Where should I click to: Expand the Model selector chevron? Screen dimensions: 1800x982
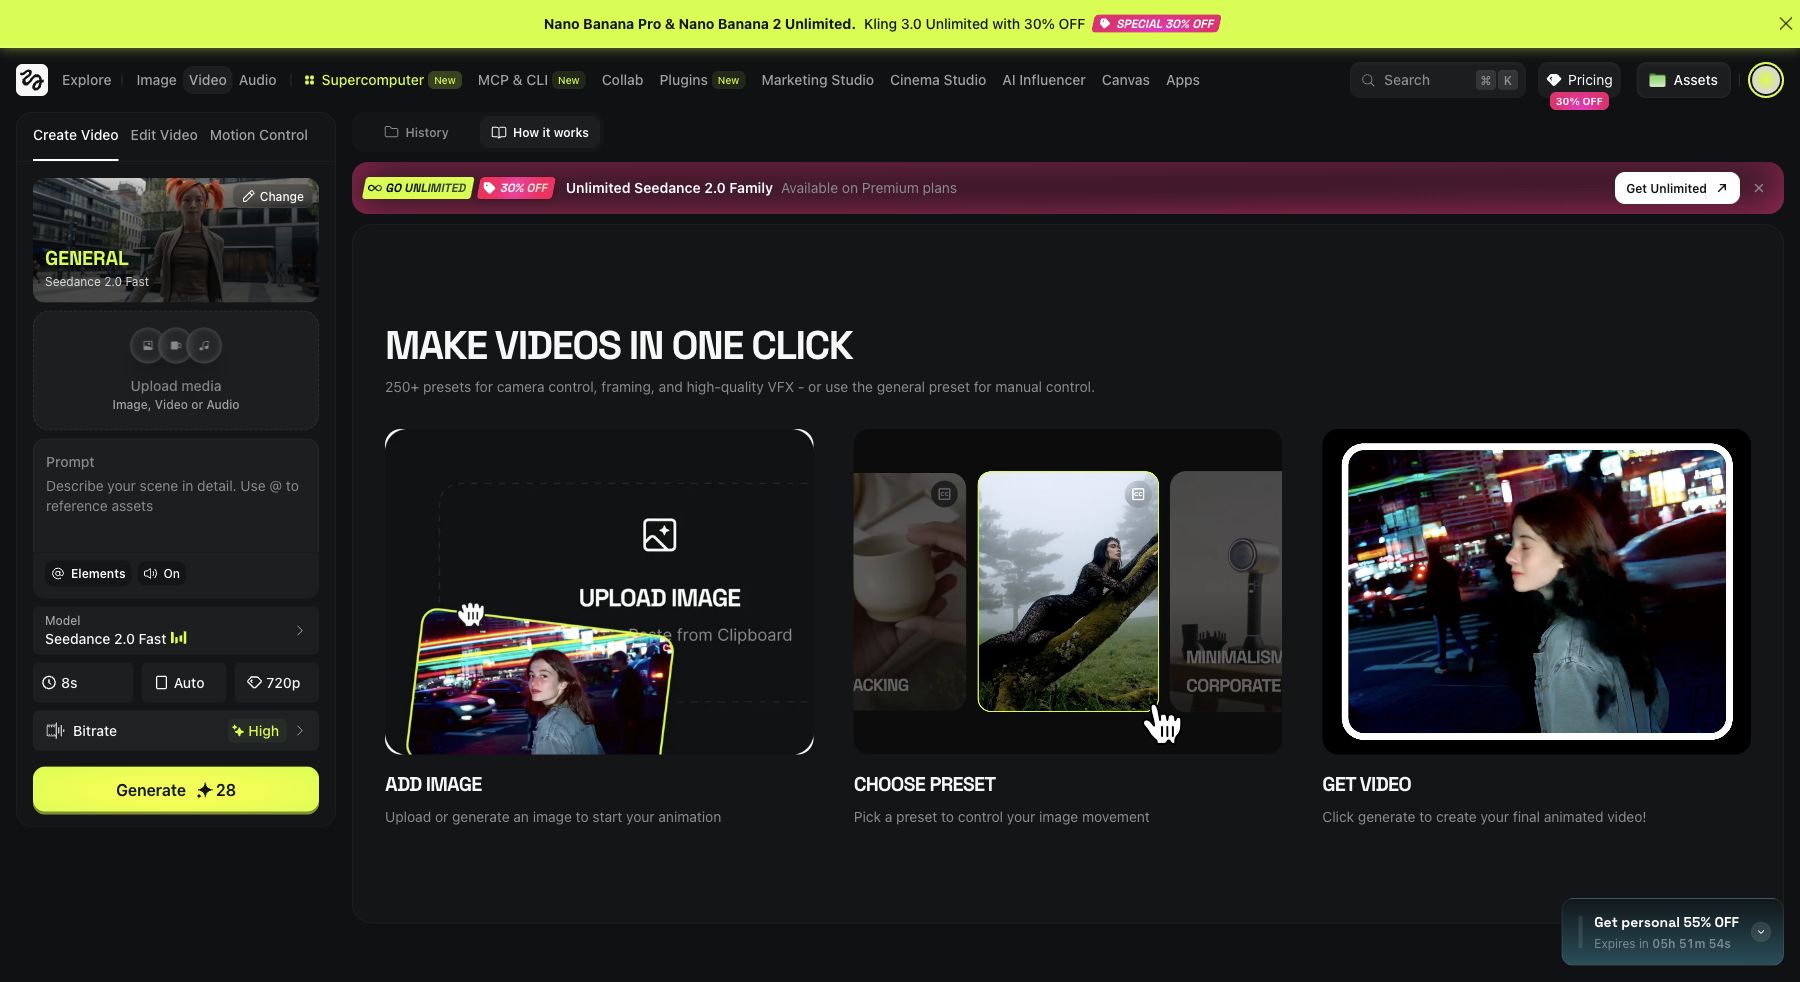click(299, 631)
